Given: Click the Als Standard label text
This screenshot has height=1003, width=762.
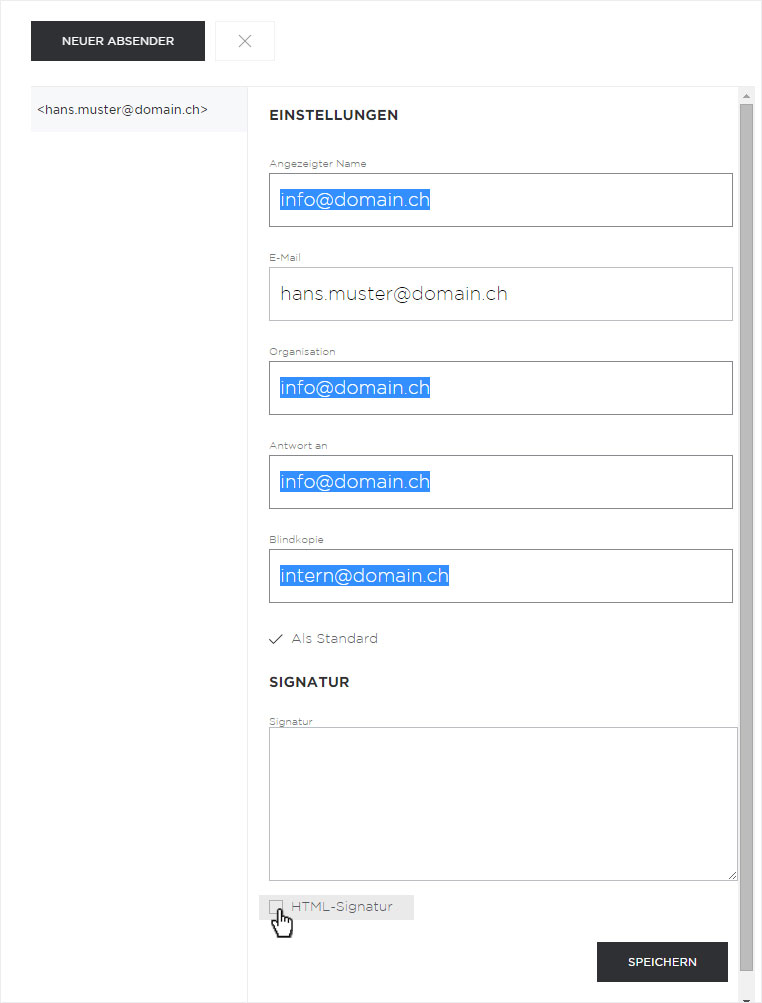Looking at the screenshot, I should pos(335,638).
